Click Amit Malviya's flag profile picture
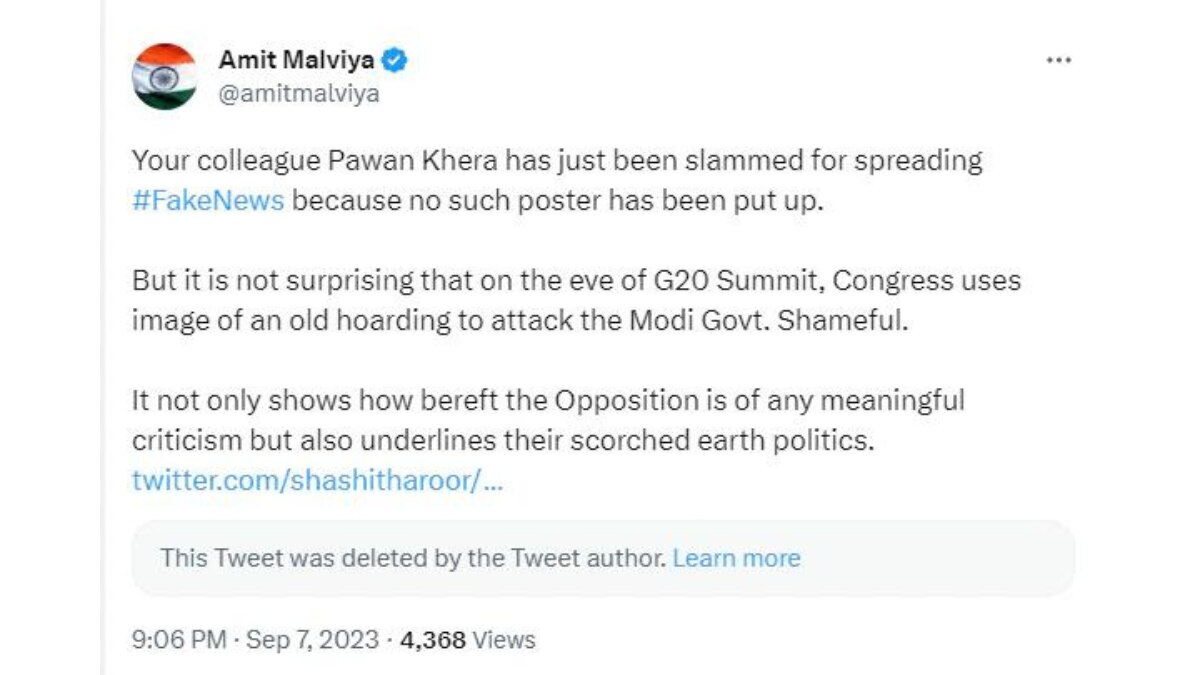This screenshot has width=1200, height=675. [x=164, y=76]
